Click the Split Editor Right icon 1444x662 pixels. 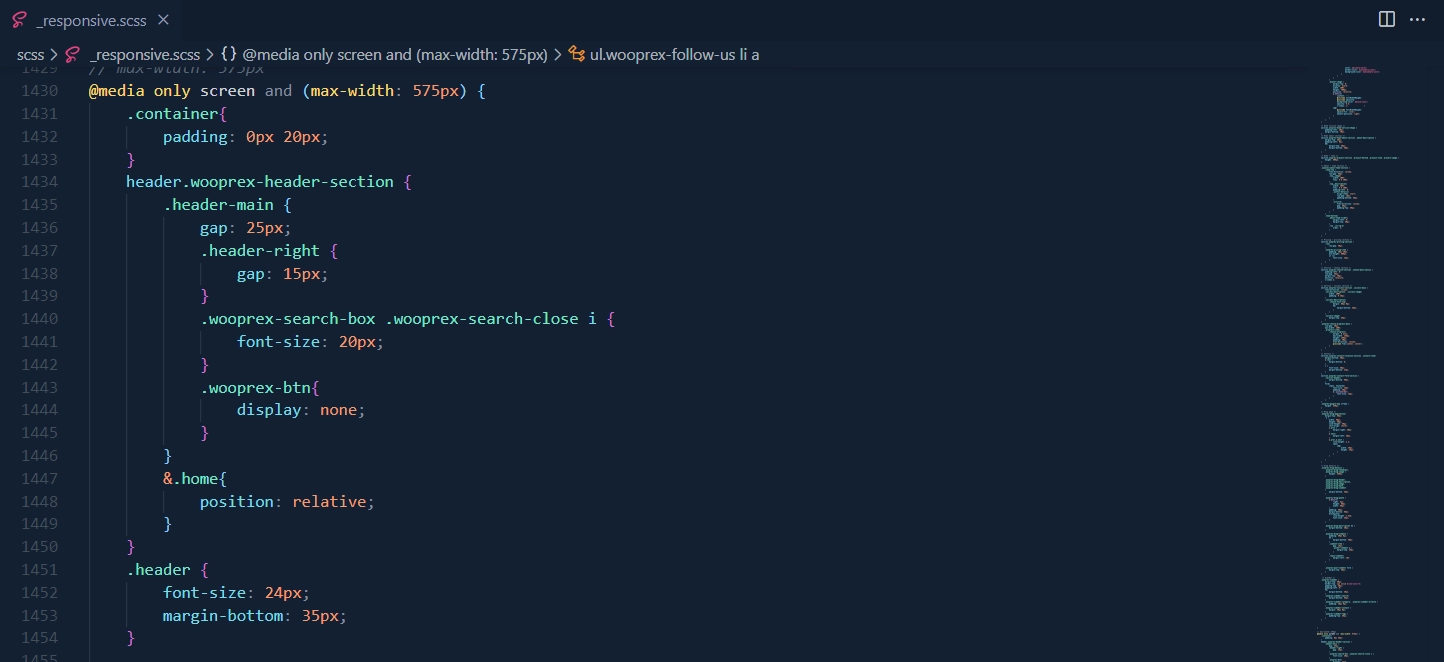[x=1386, y=19]
